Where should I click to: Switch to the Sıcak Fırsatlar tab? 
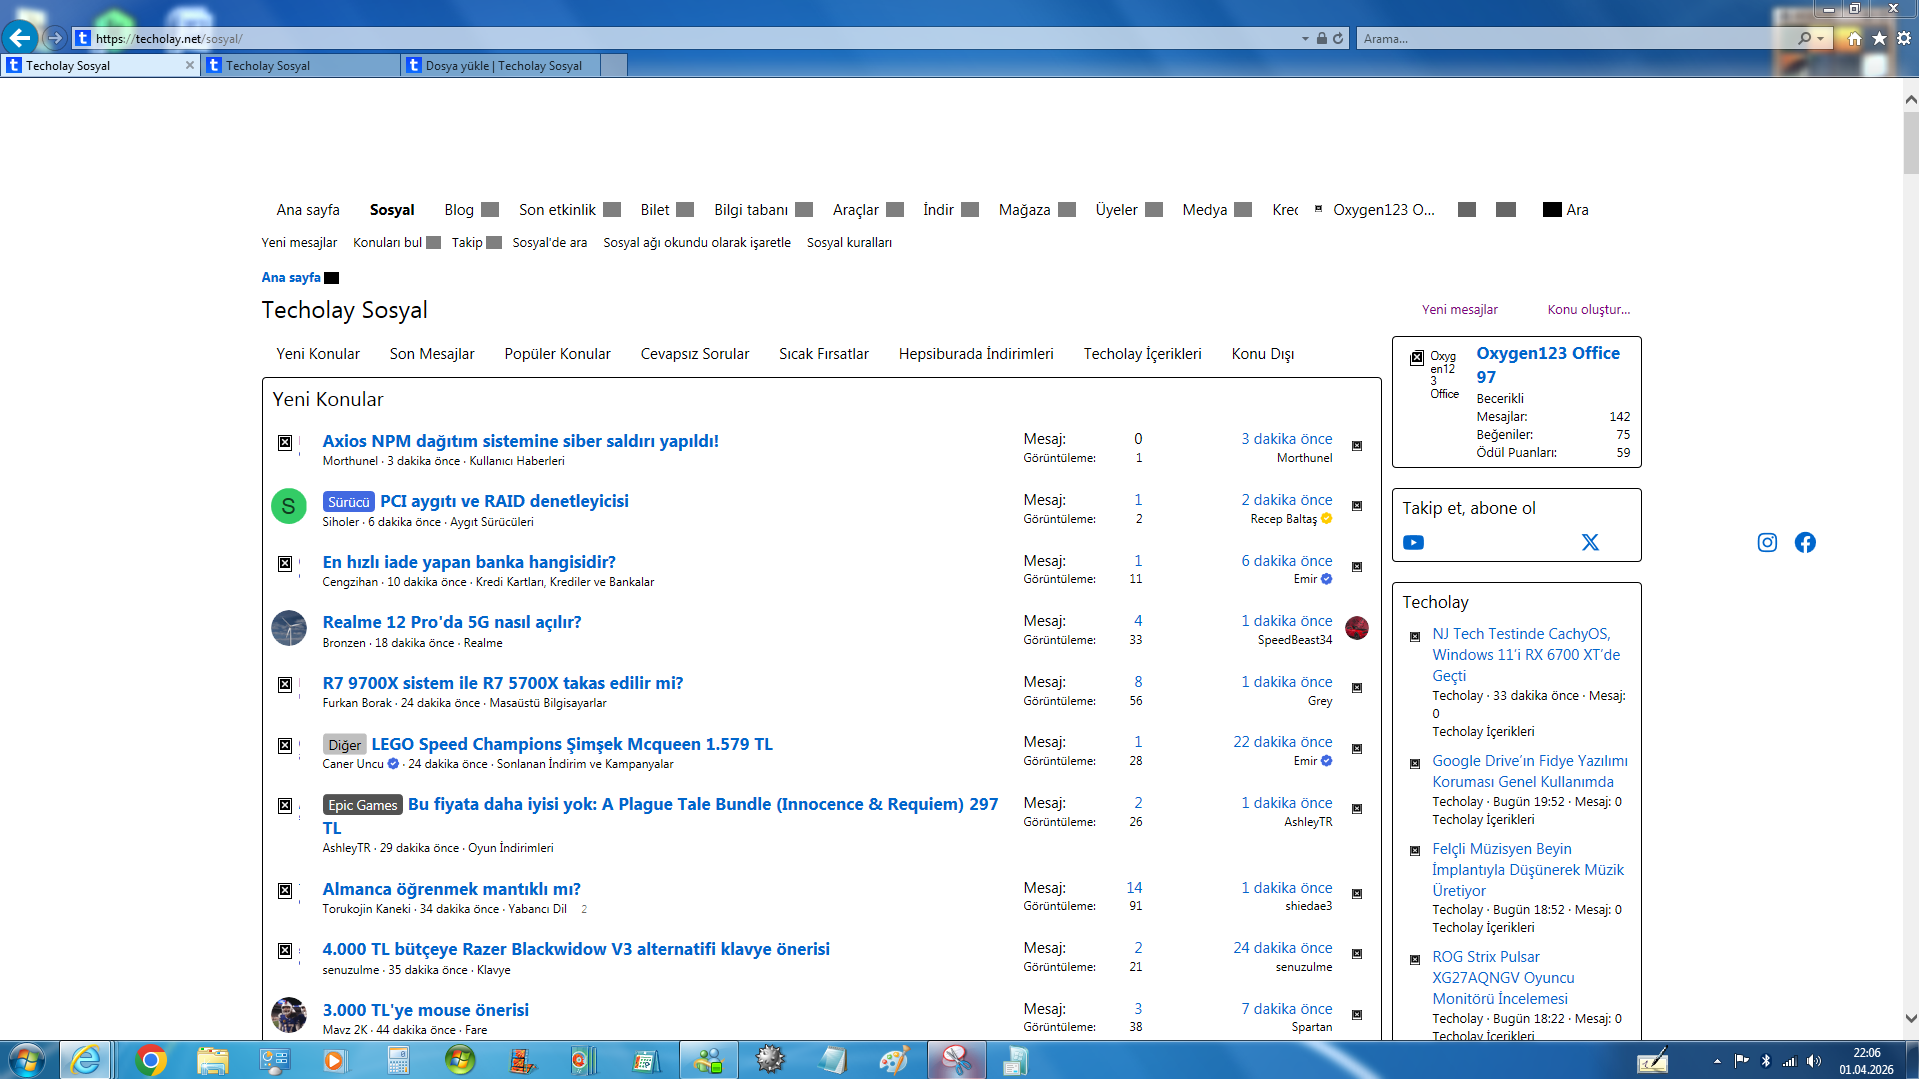[824, 354]
